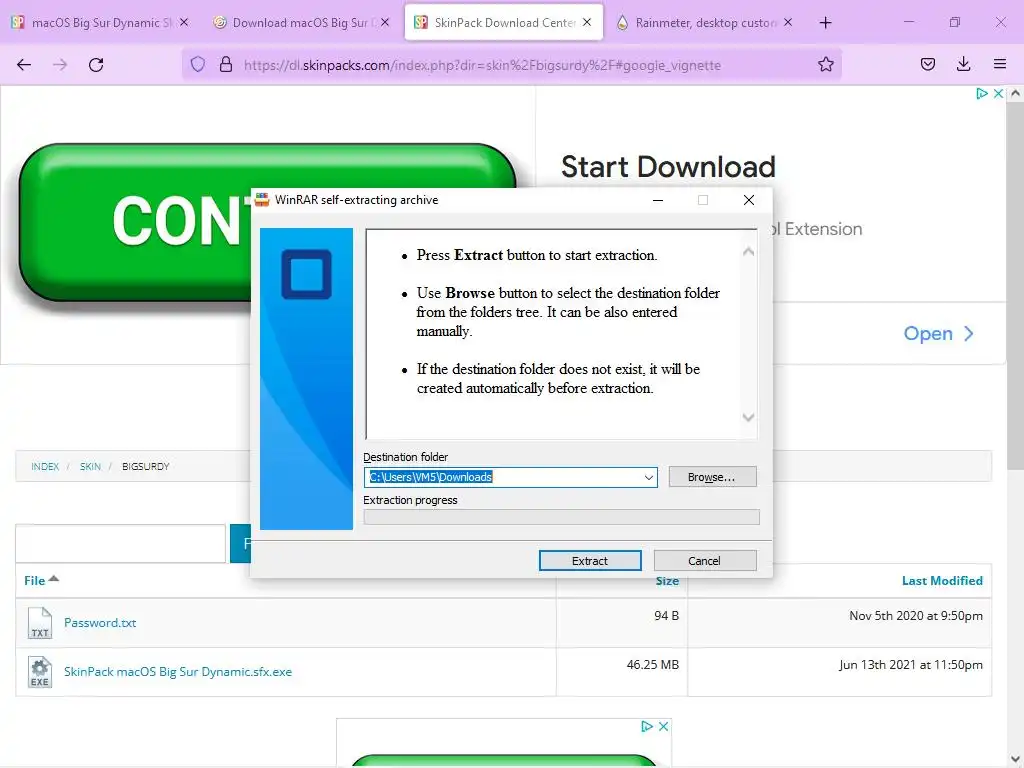Switch to the Rainmeter tab

point(704,23)
